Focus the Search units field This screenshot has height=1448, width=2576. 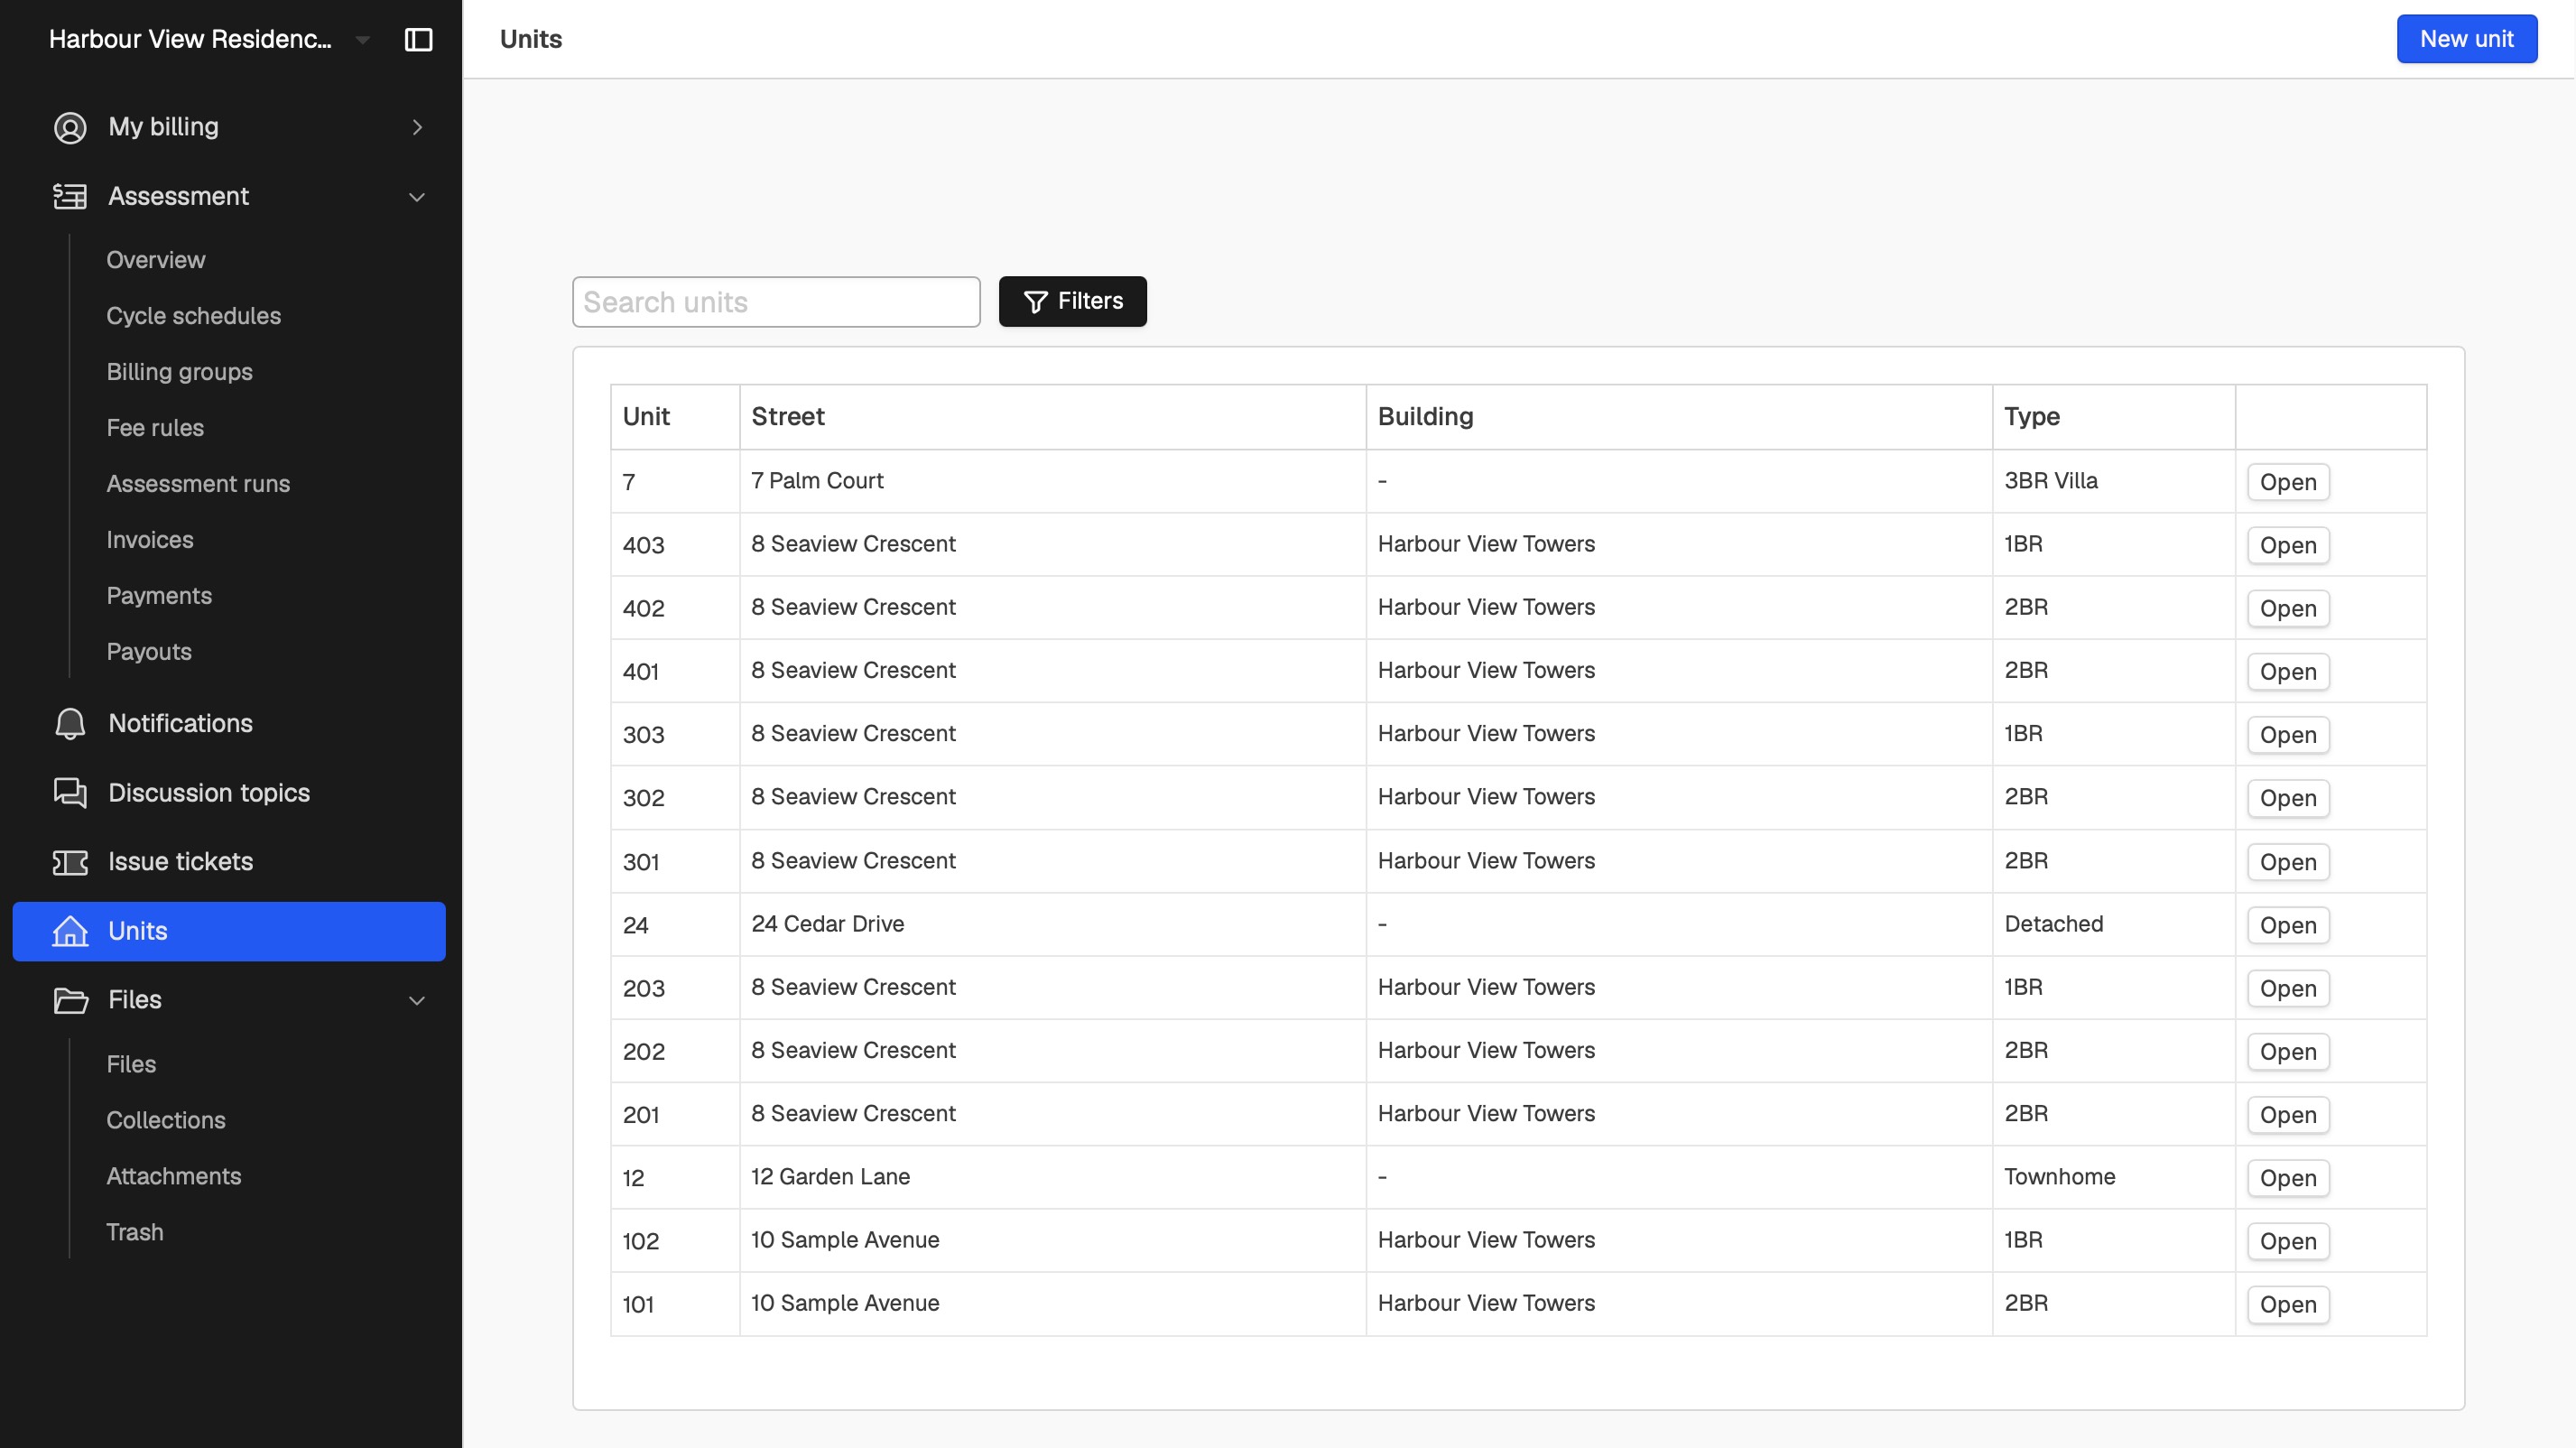point(776,302)
